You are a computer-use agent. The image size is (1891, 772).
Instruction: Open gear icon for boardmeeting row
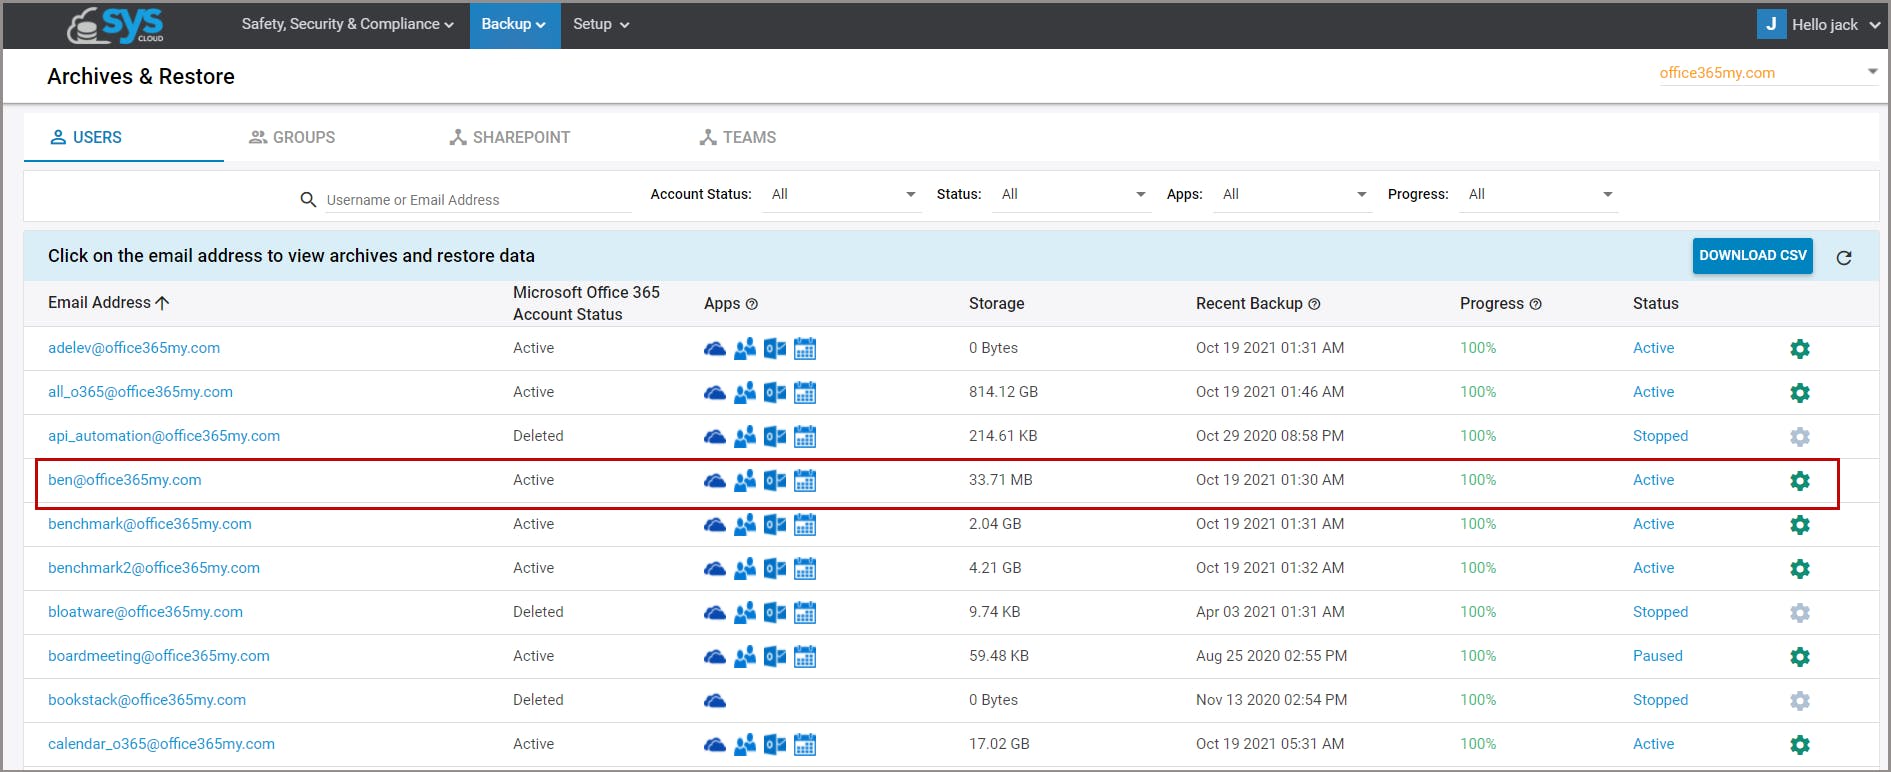click(1800, 657)
